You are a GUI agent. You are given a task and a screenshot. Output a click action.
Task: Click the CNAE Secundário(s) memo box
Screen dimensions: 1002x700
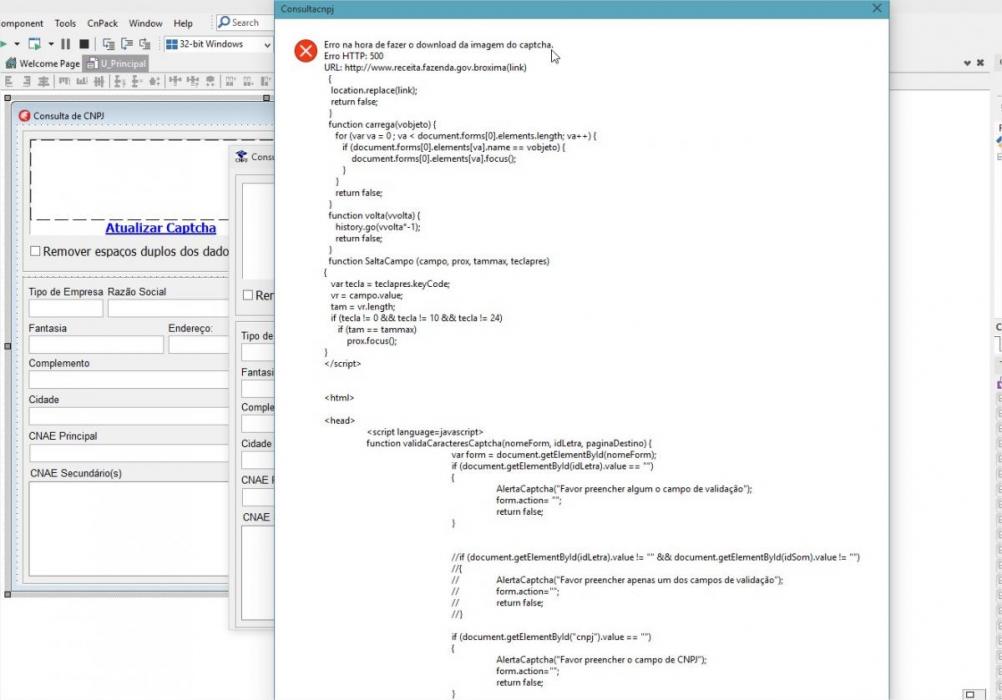click(128, 529)
